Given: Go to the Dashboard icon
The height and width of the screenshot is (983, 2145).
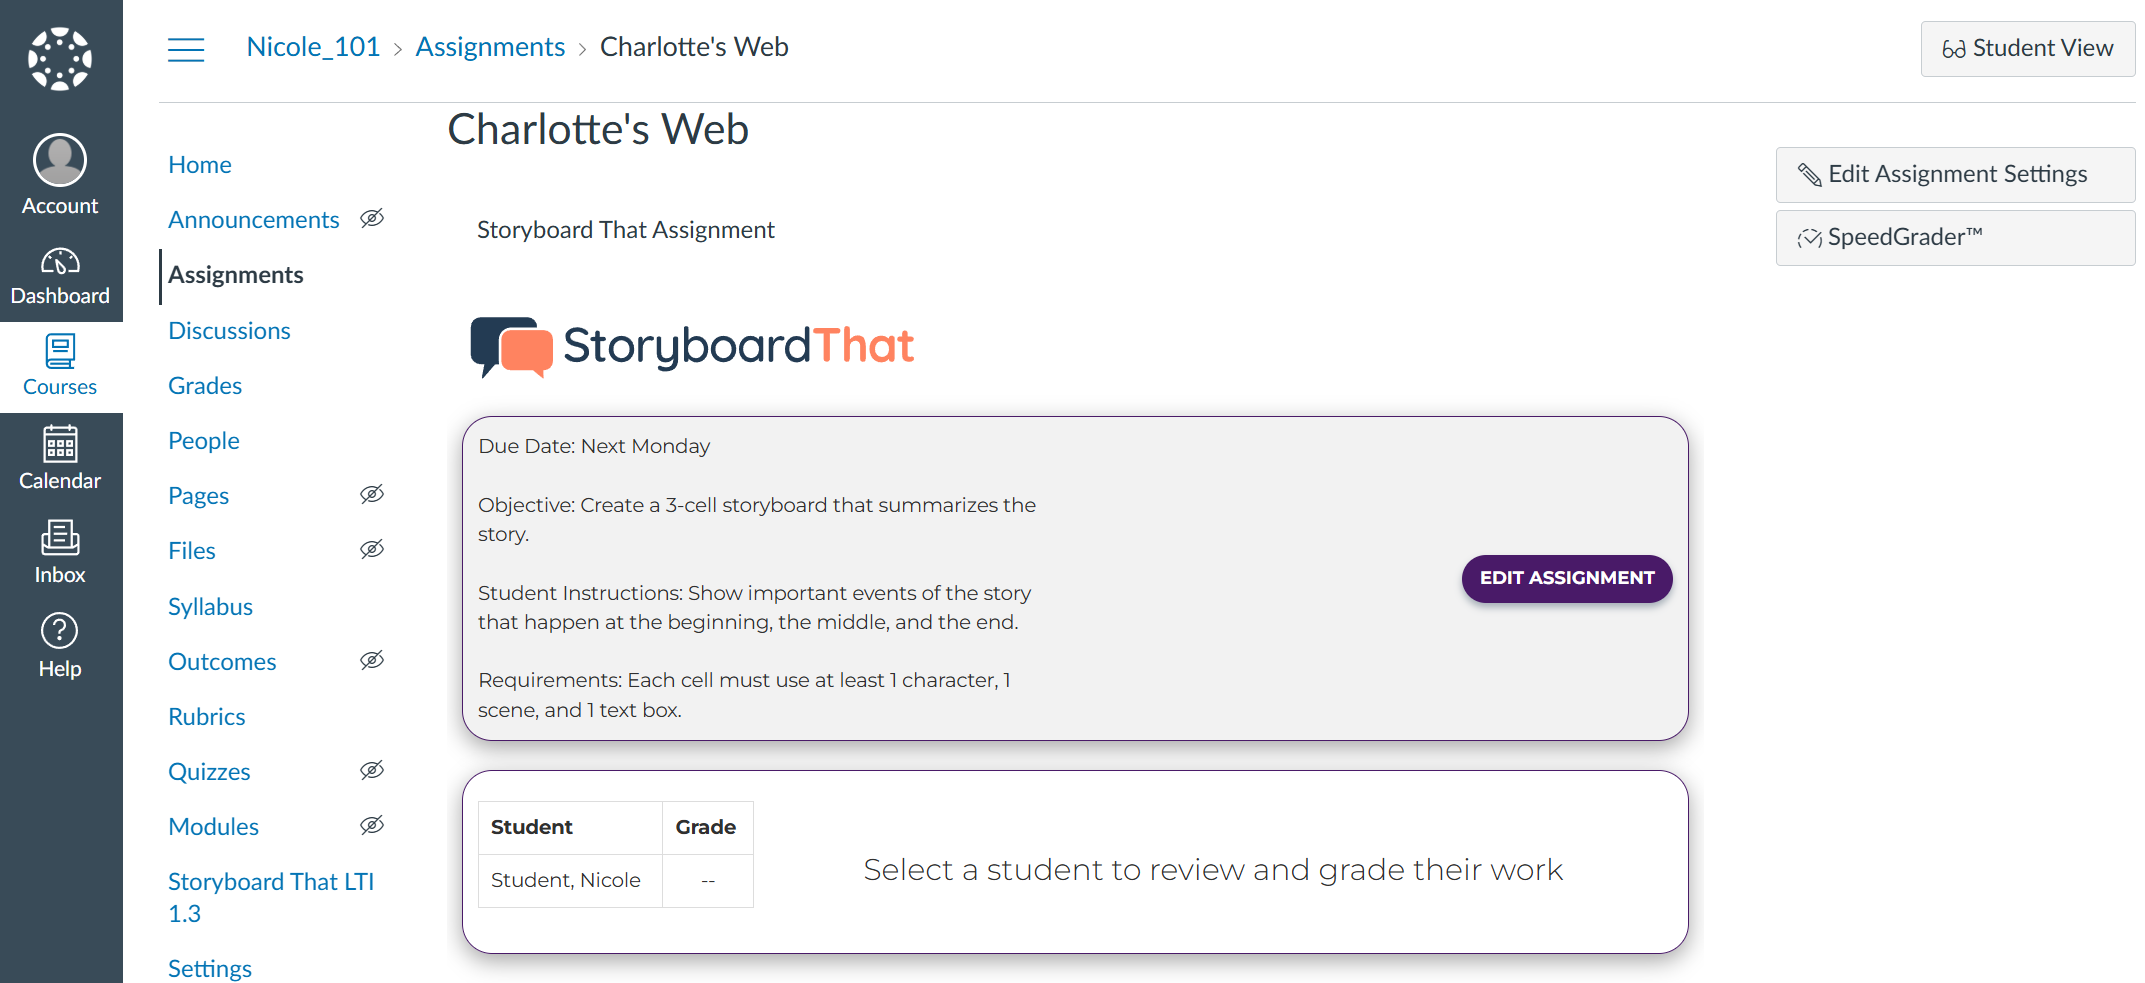Looking at the screenshot, I should [x=60, y=262].
